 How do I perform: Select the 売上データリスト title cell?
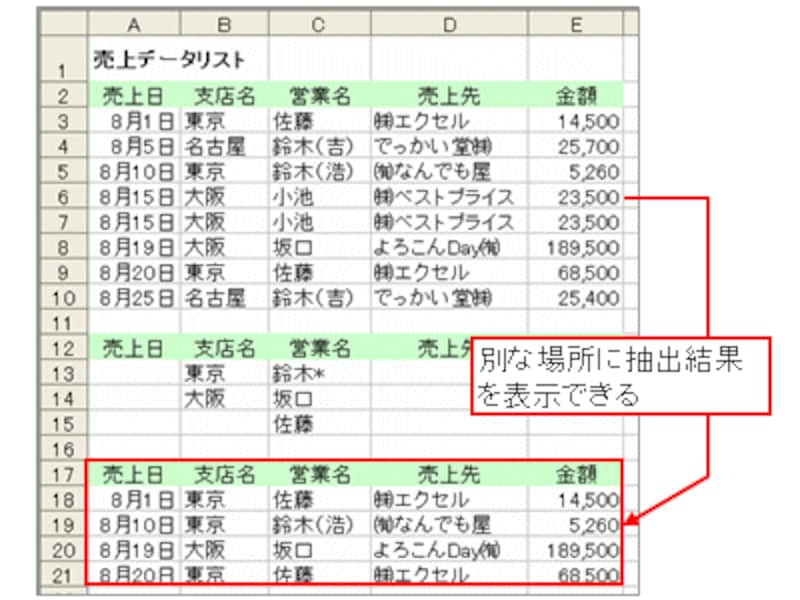168,59
